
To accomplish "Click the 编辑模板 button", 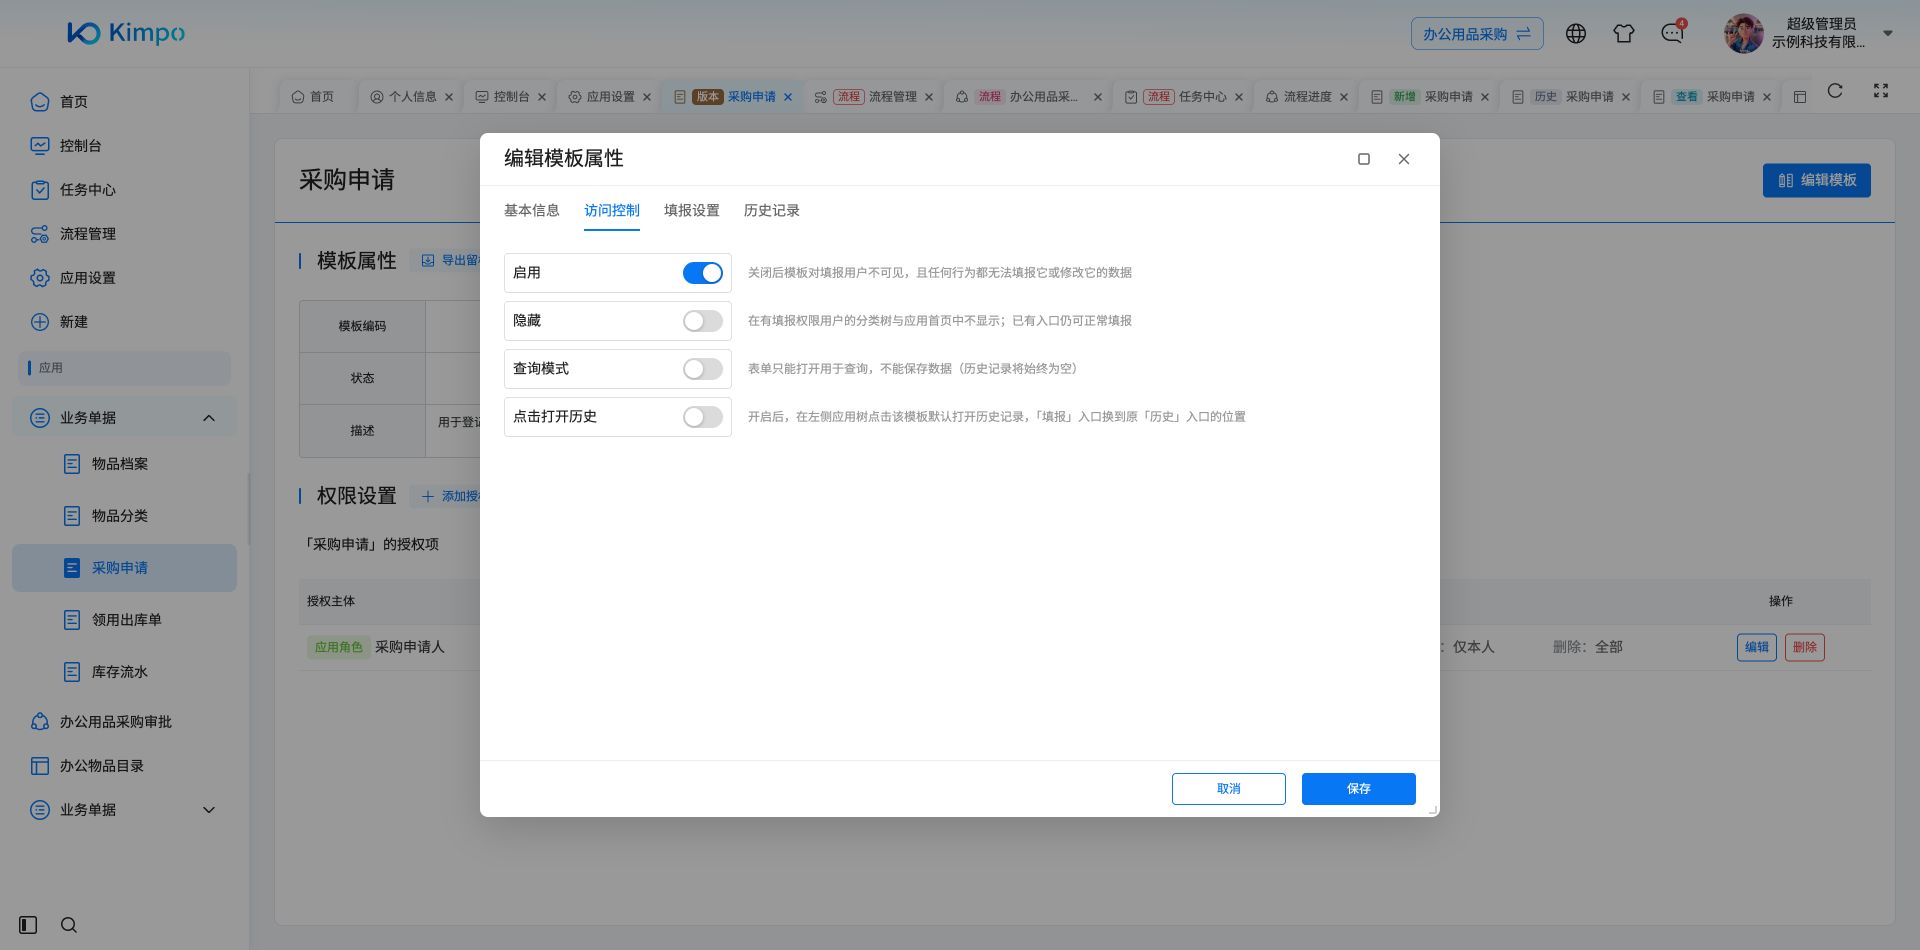I will (1816, 181).
